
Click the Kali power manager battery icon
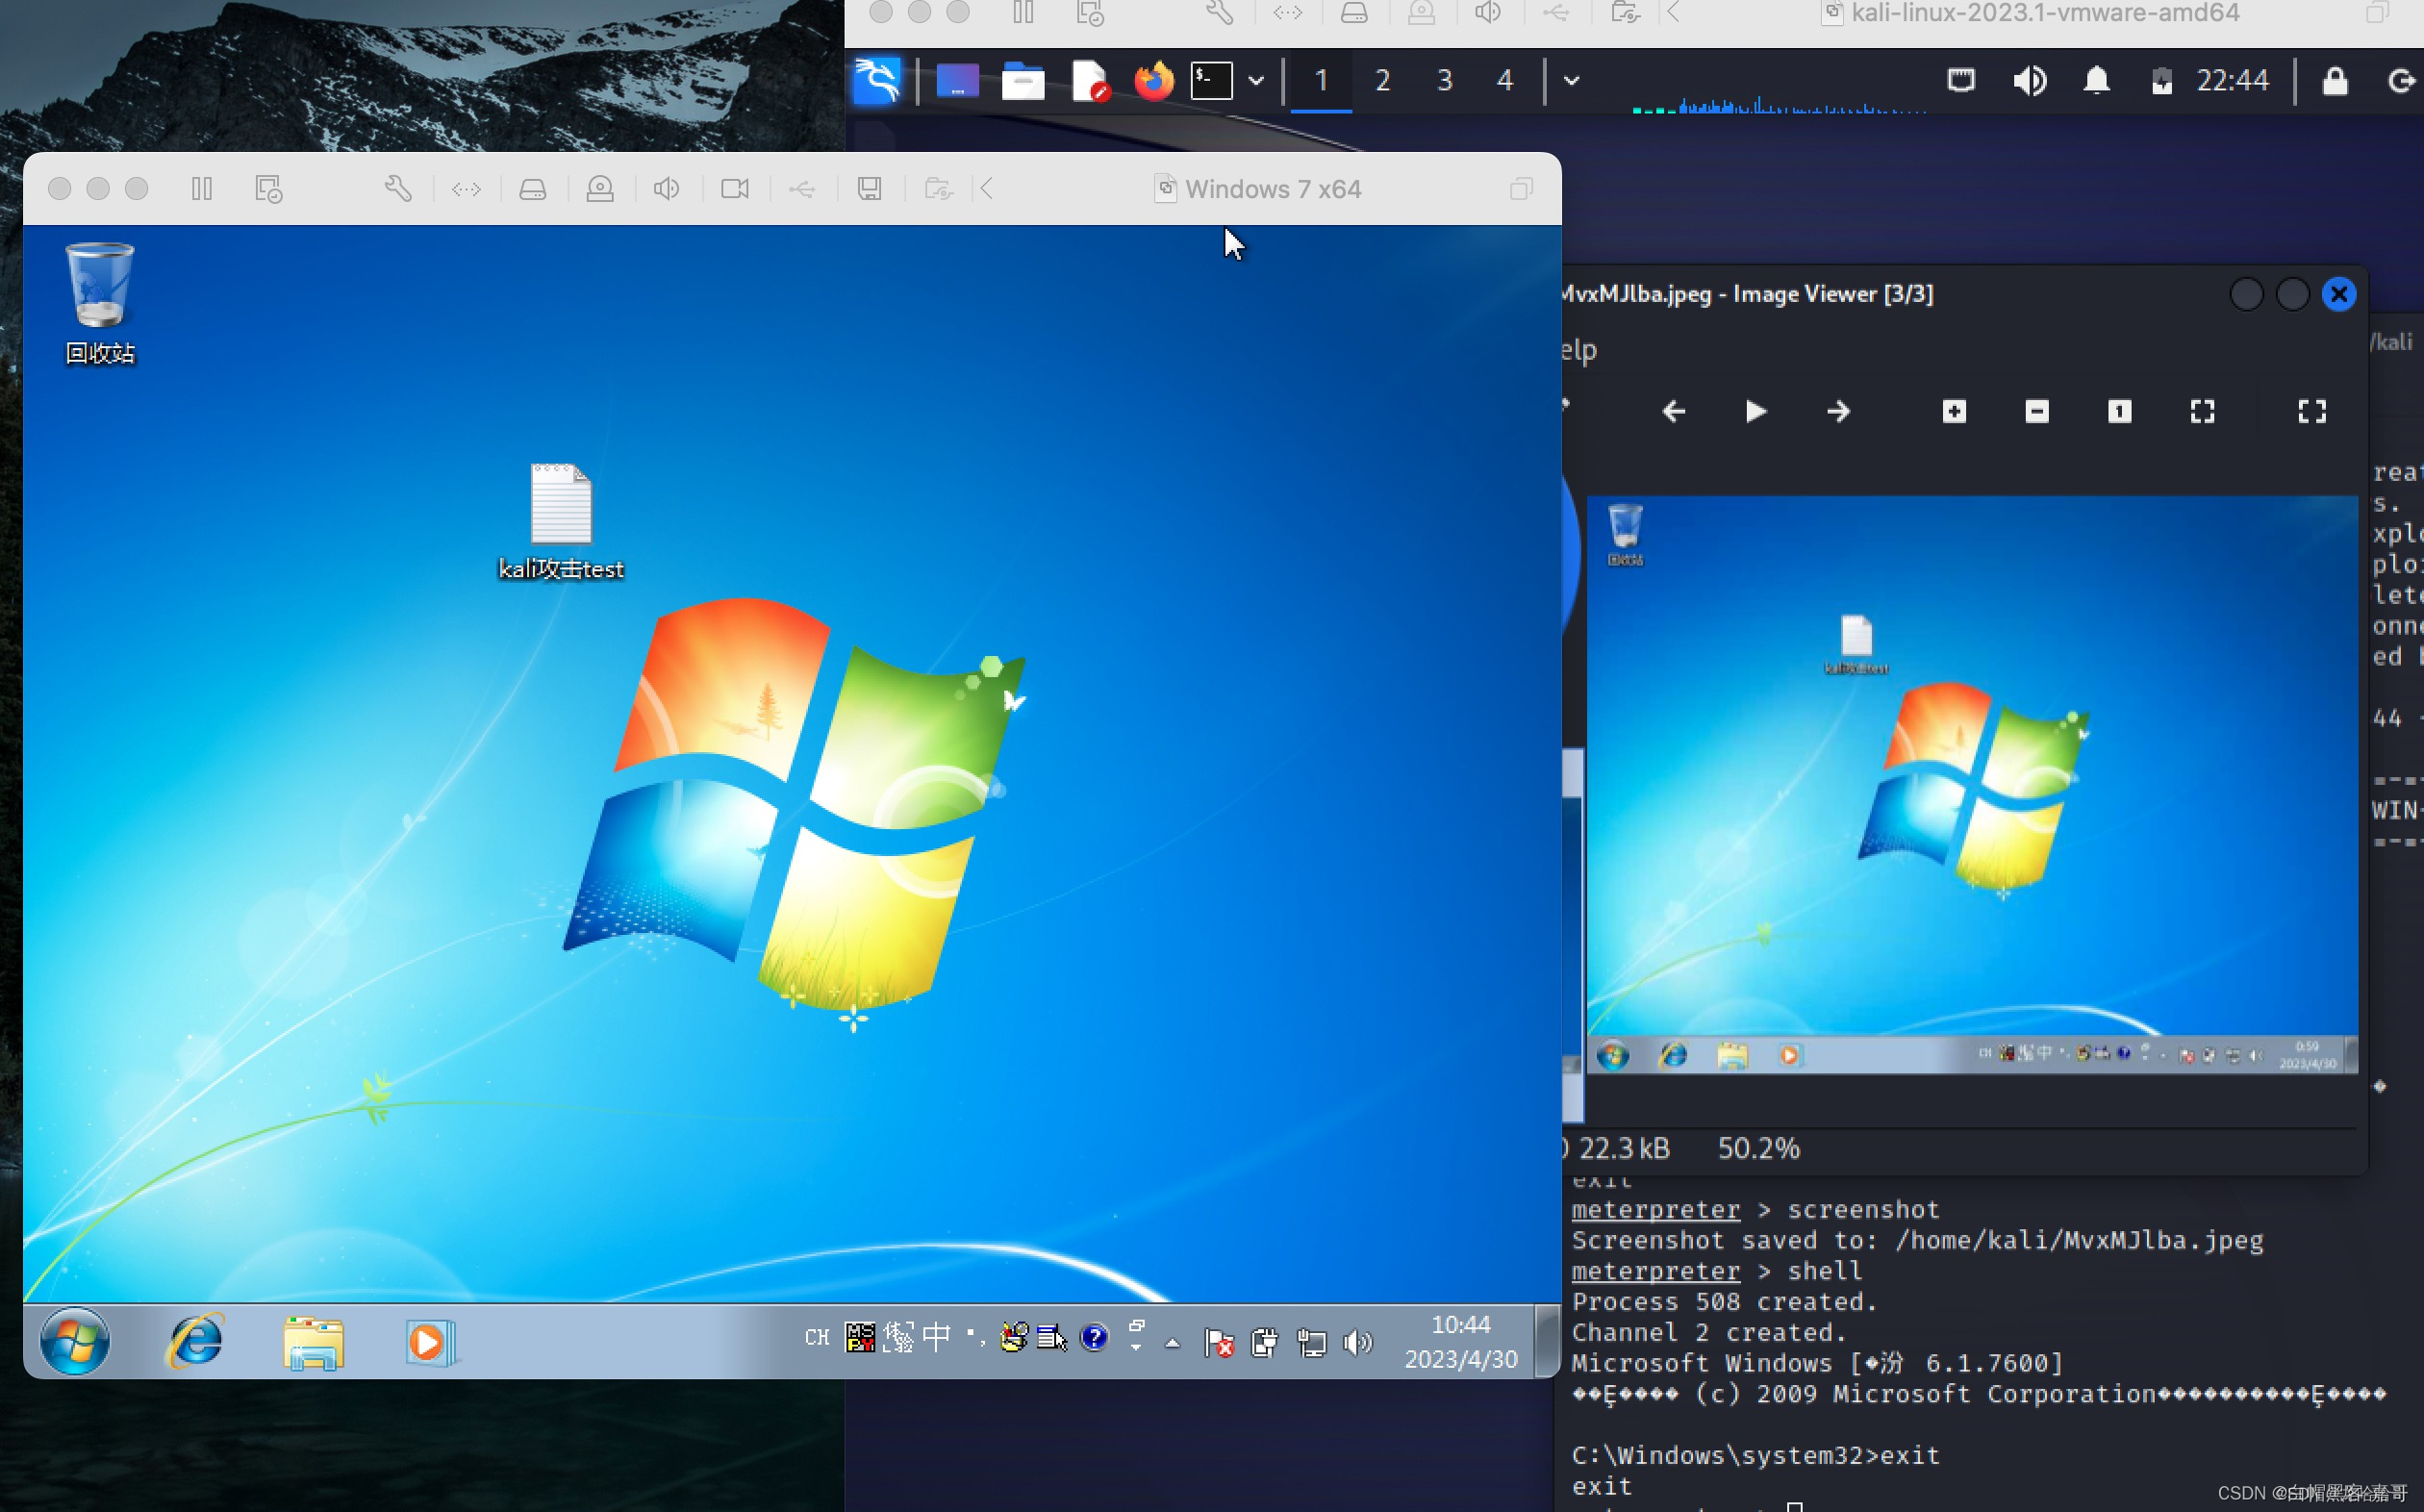(x=2162, y=81)
